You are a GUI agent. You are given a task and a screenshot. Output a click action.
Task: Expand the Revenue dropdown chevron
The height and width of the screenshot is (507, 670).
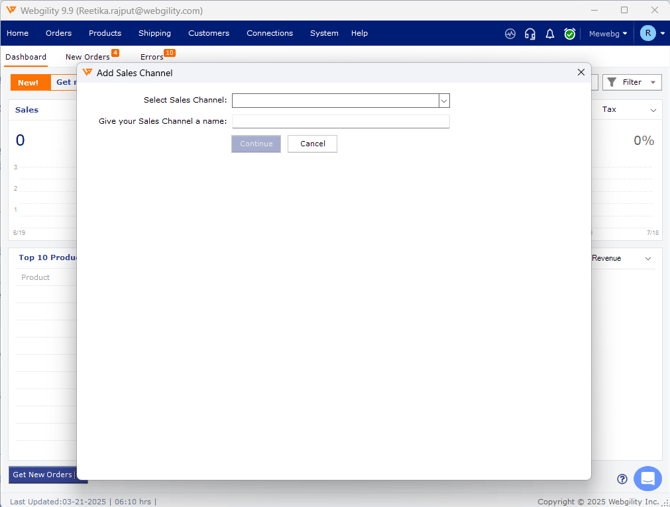tap(648, 258)
